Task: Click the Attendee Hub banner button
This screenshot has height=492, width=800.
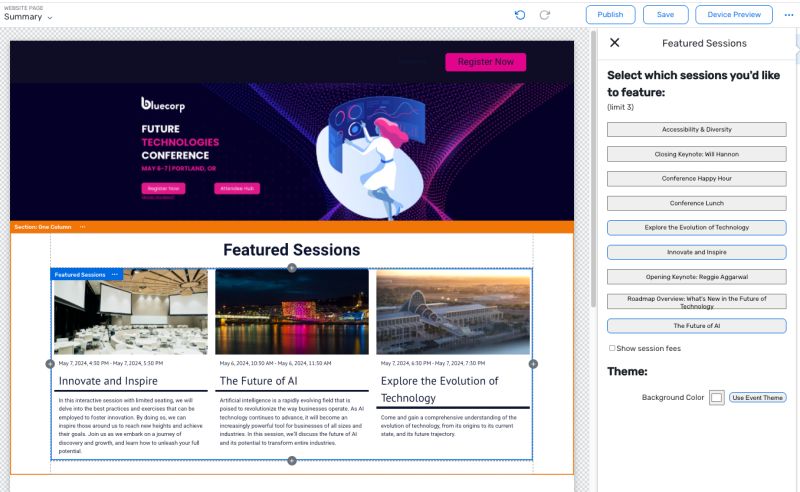Action: click(237, 188)
